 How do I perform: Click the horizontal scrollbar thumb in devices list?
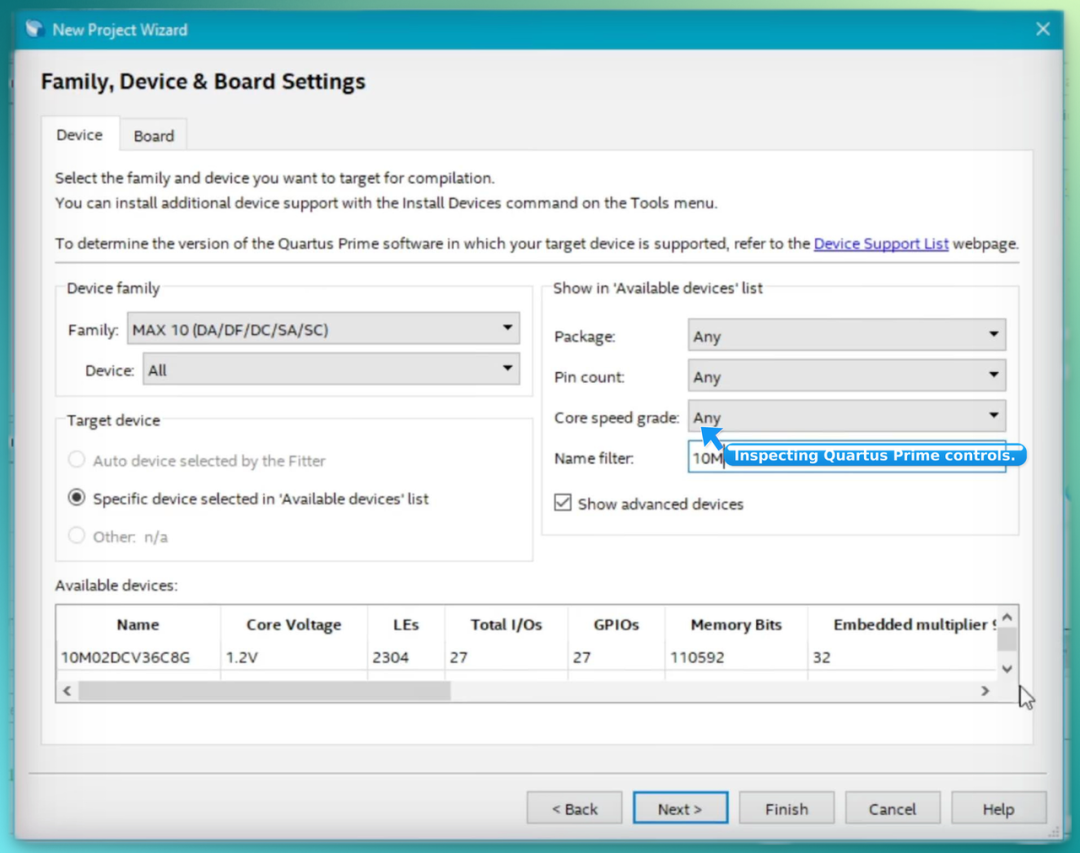pos(264,690)
